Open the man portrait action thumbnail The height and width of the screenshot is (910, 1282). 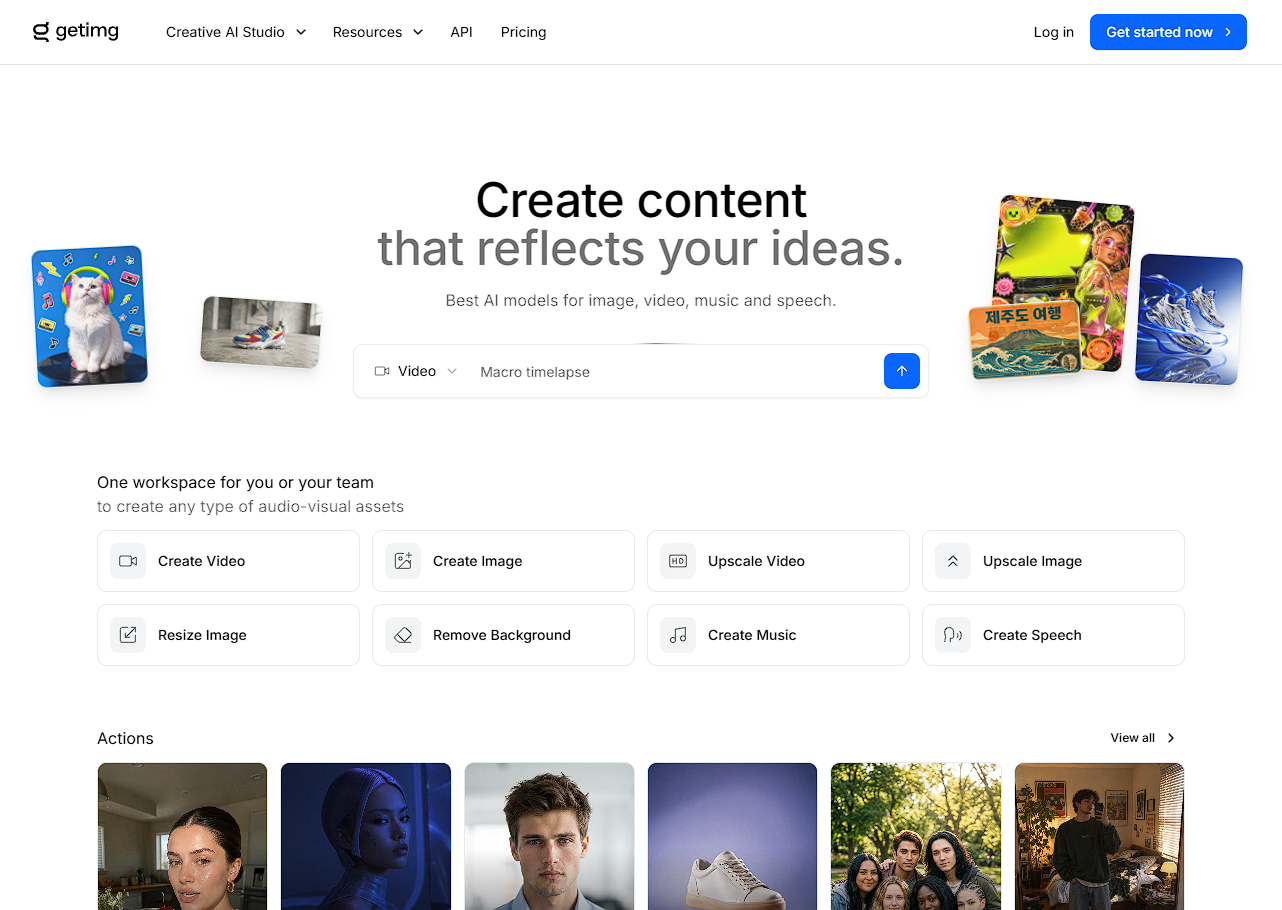pos(549,836)
